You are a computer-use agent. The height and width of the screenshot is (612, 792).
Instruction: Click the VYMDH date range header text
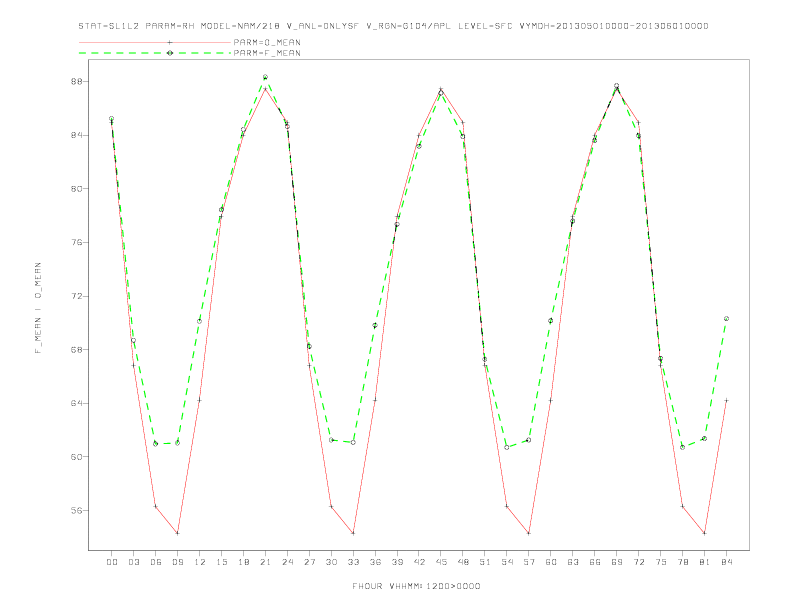(x=614, y=26)
